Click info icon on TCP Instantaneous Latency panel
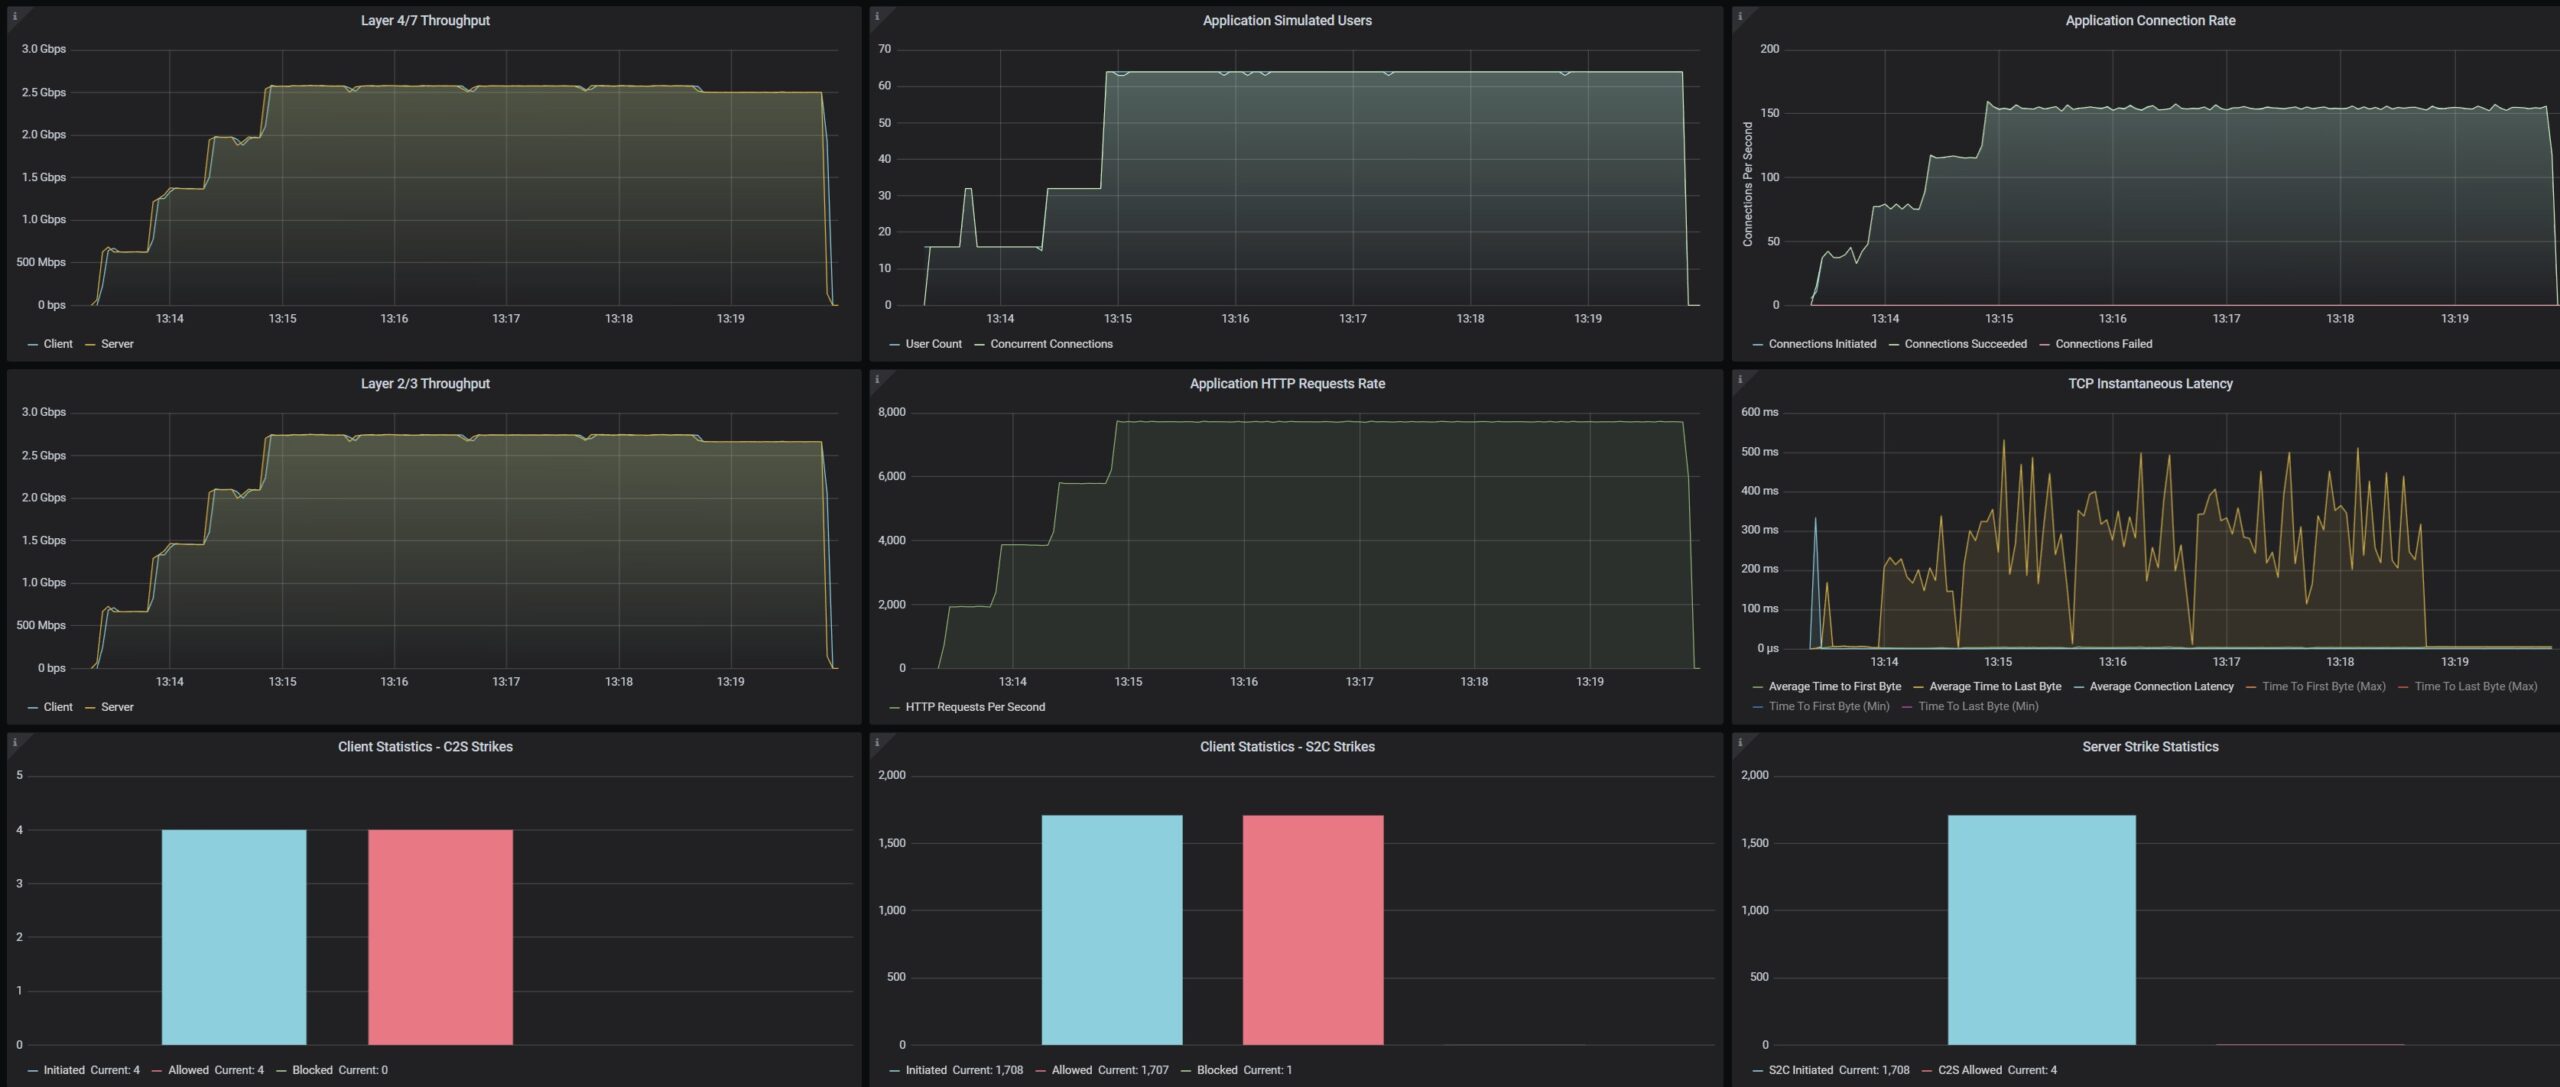Image resolution: width=2560 pixels, height=1087 pixels. [1740, 379]
